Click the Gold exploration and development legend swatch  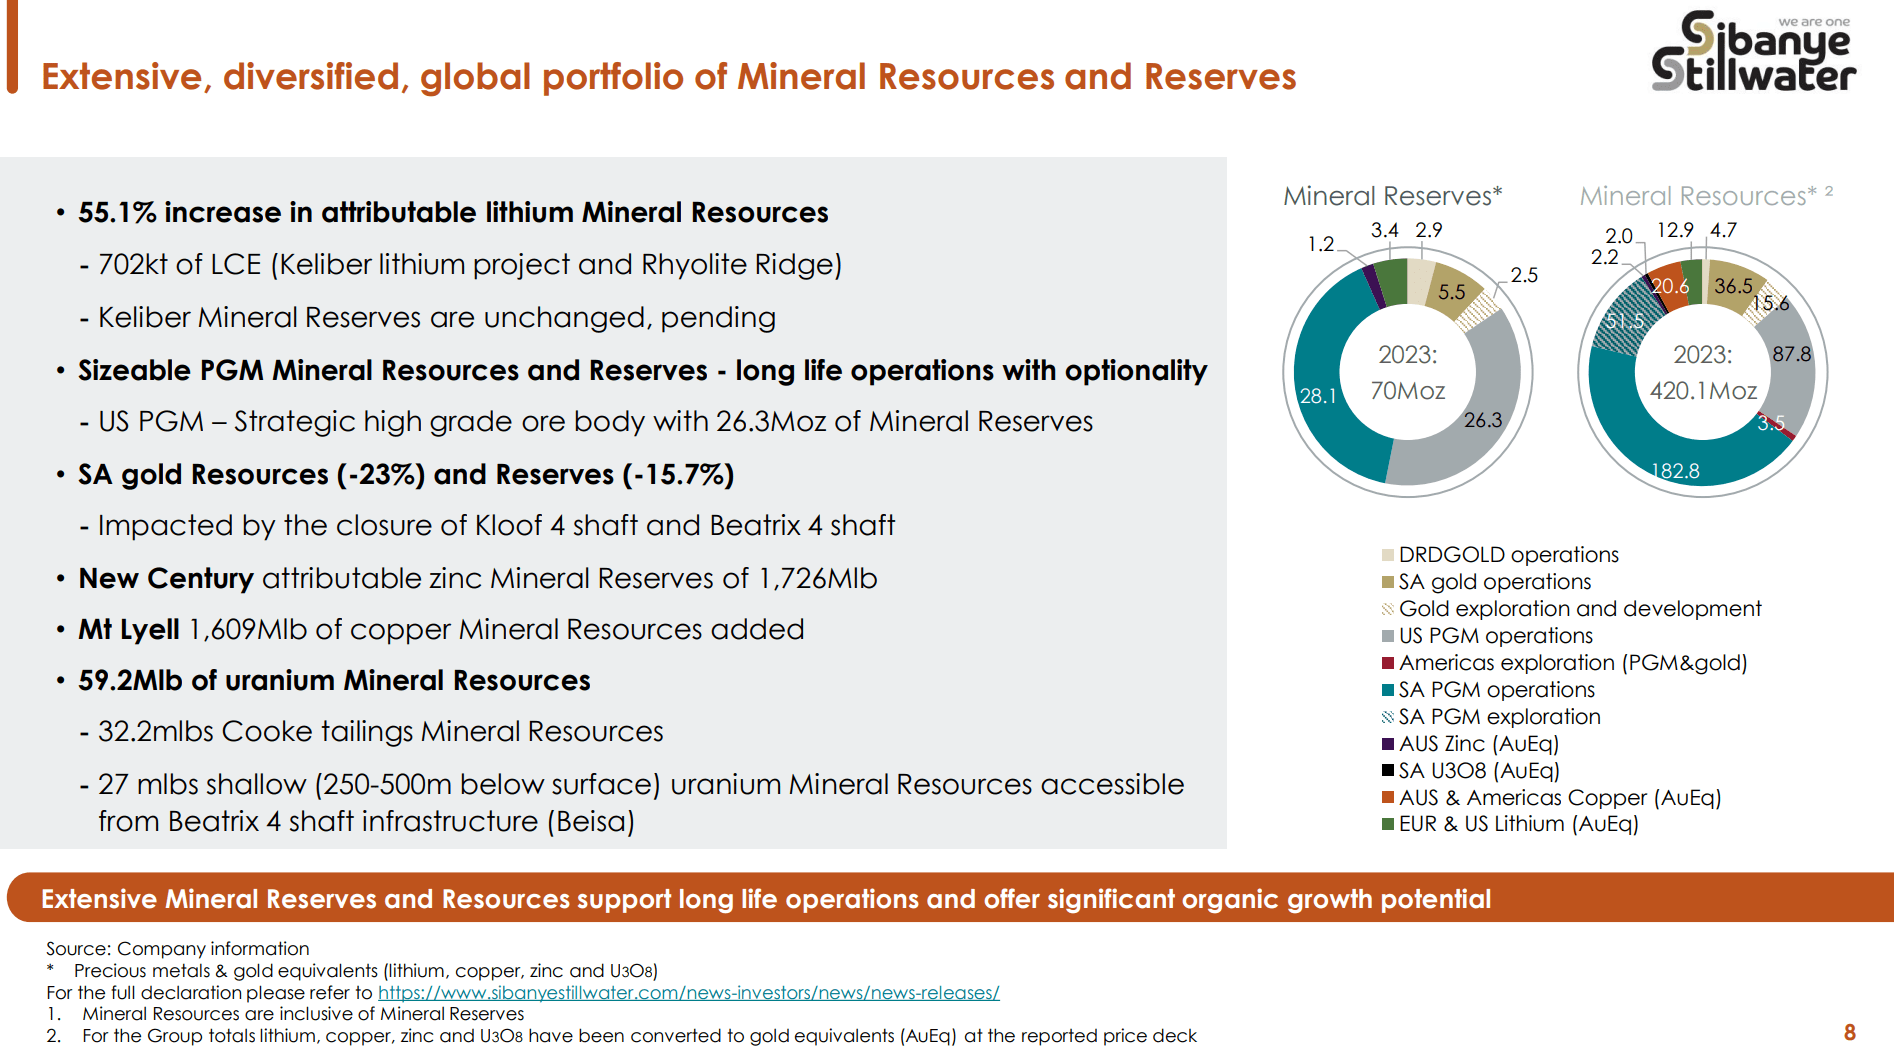1387,609
